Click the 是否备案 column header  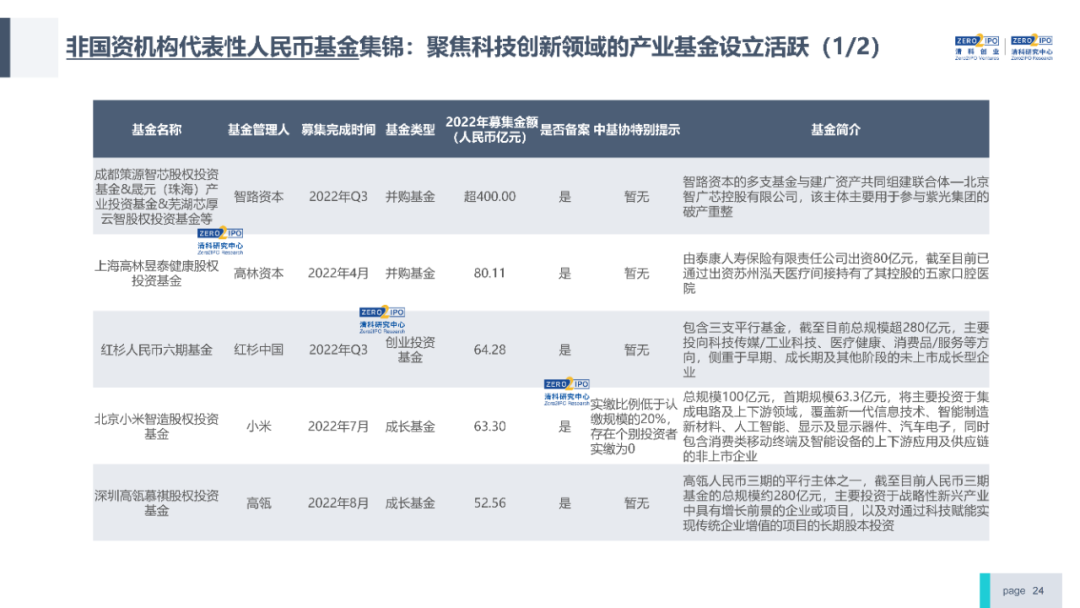565,129
